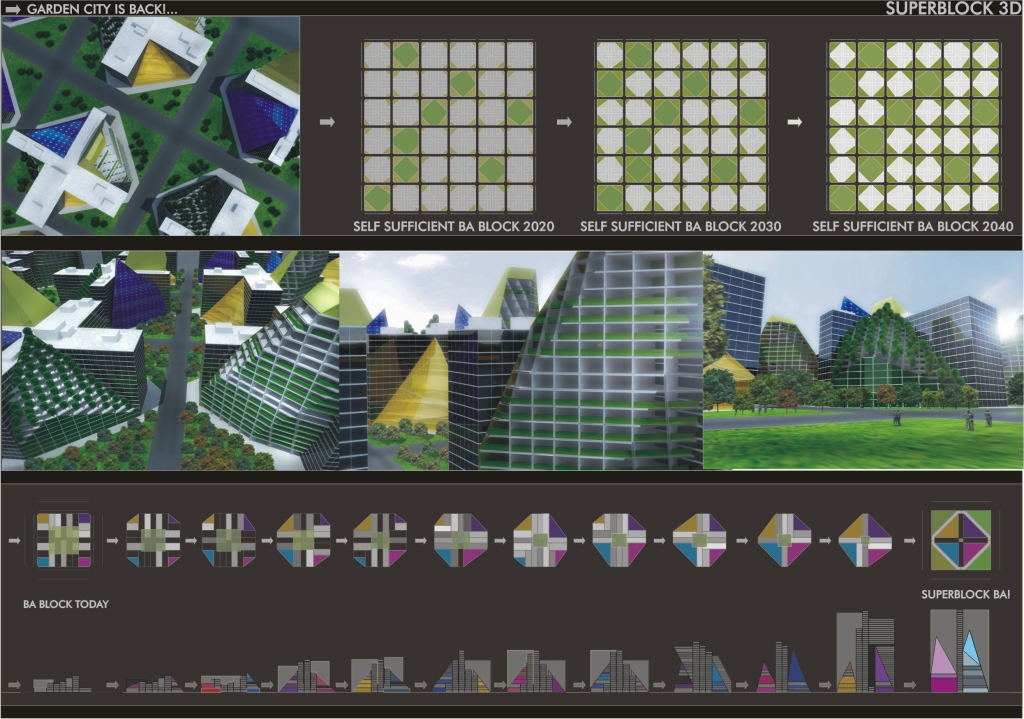Click the "BA BLOCK TODAY" label
1024x719 pixels.
pos(66,605)
